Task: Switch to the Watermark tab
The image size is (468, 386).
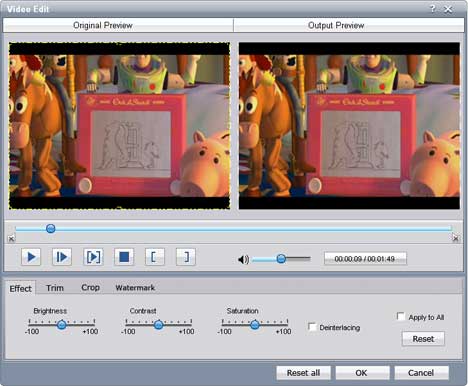Action: (x=135, y=288)
